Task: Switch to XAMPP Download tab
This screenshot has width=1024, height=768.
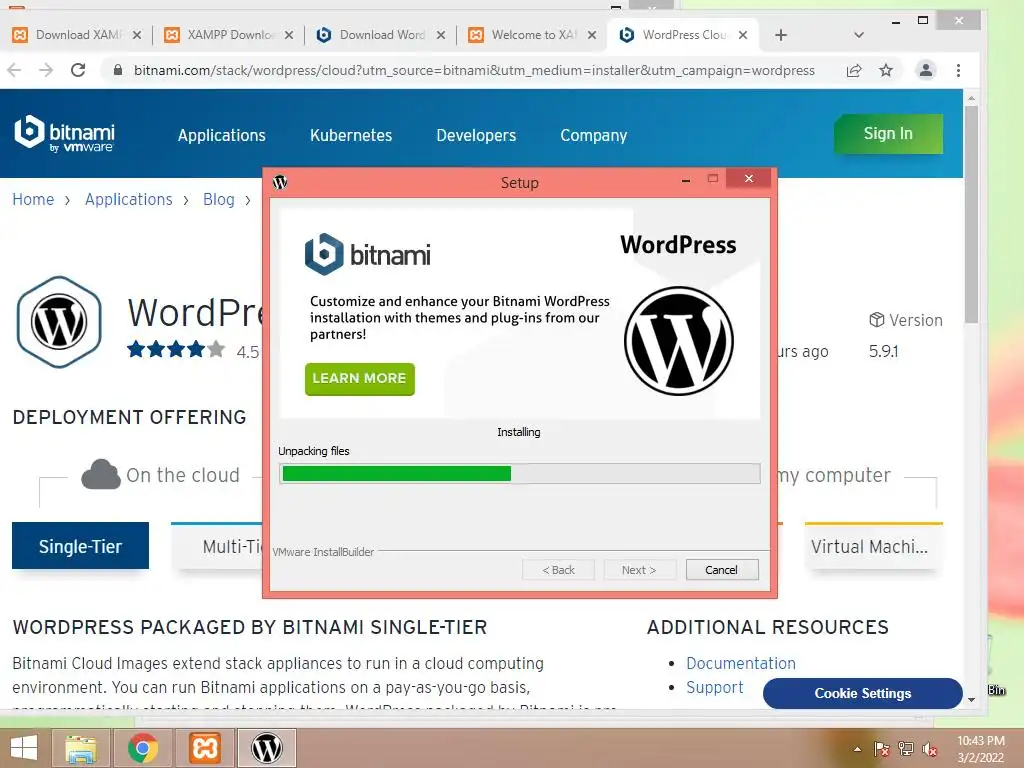Action: click(229, 35)
